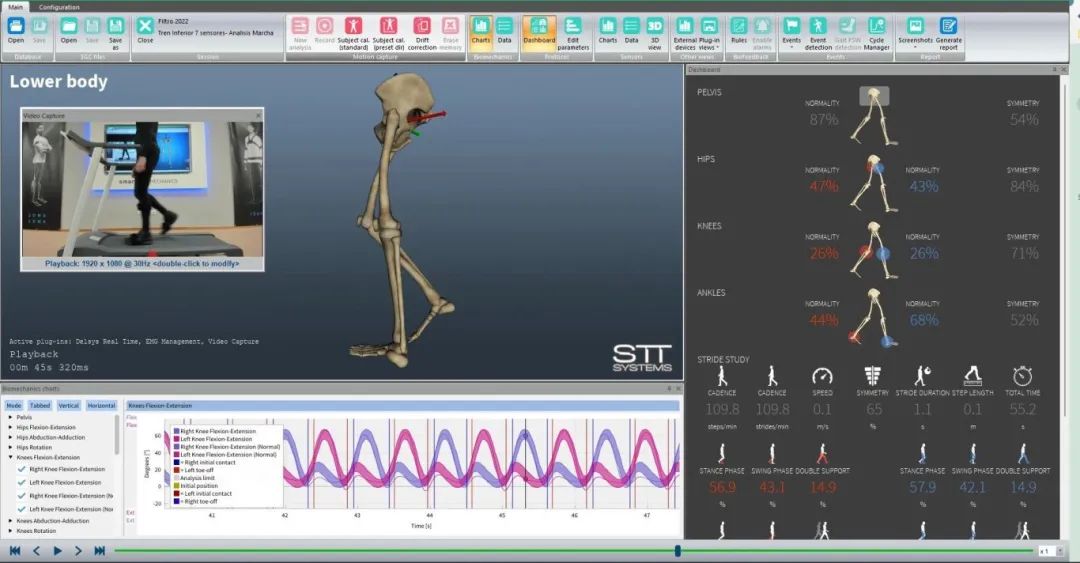Expand the Pelvis tree node
The width and height of the screenshot is (1080, 563).
10,416
